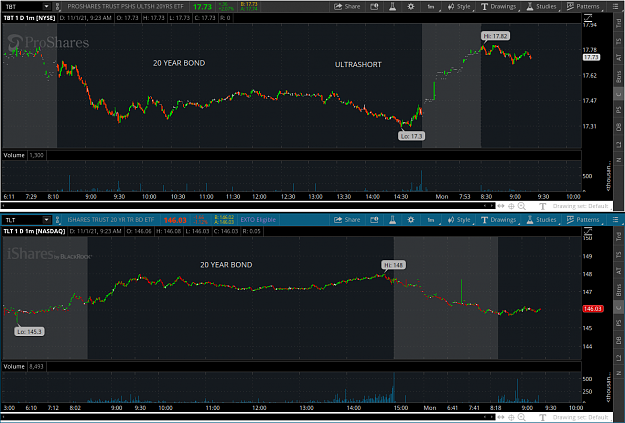Click 'Hi: 148' price bubble on TLT chart
The height and width of the screenshot is (423, 625).
coord(393,265)
